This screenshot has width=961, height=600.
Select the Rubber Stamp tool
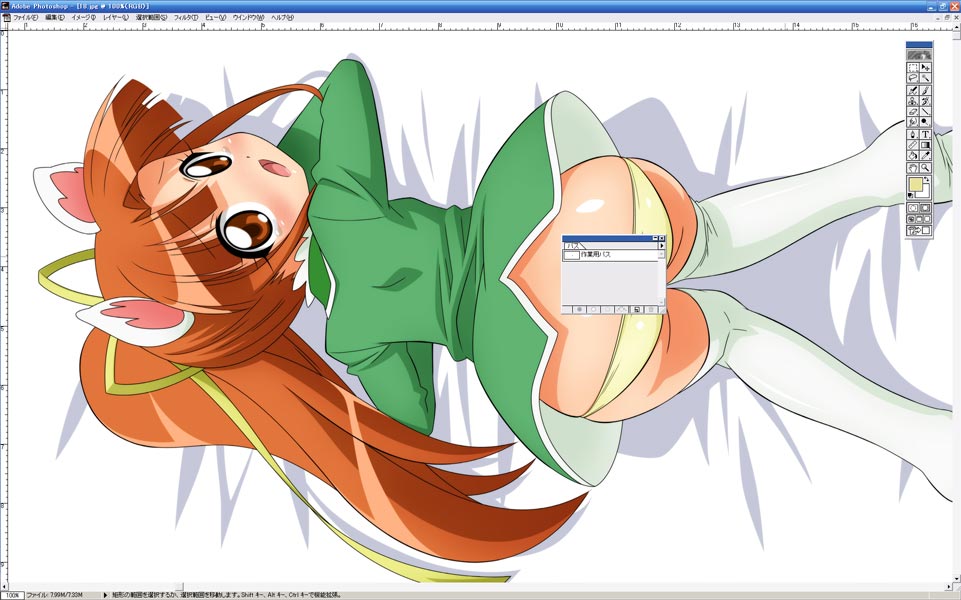click(913, 101)
